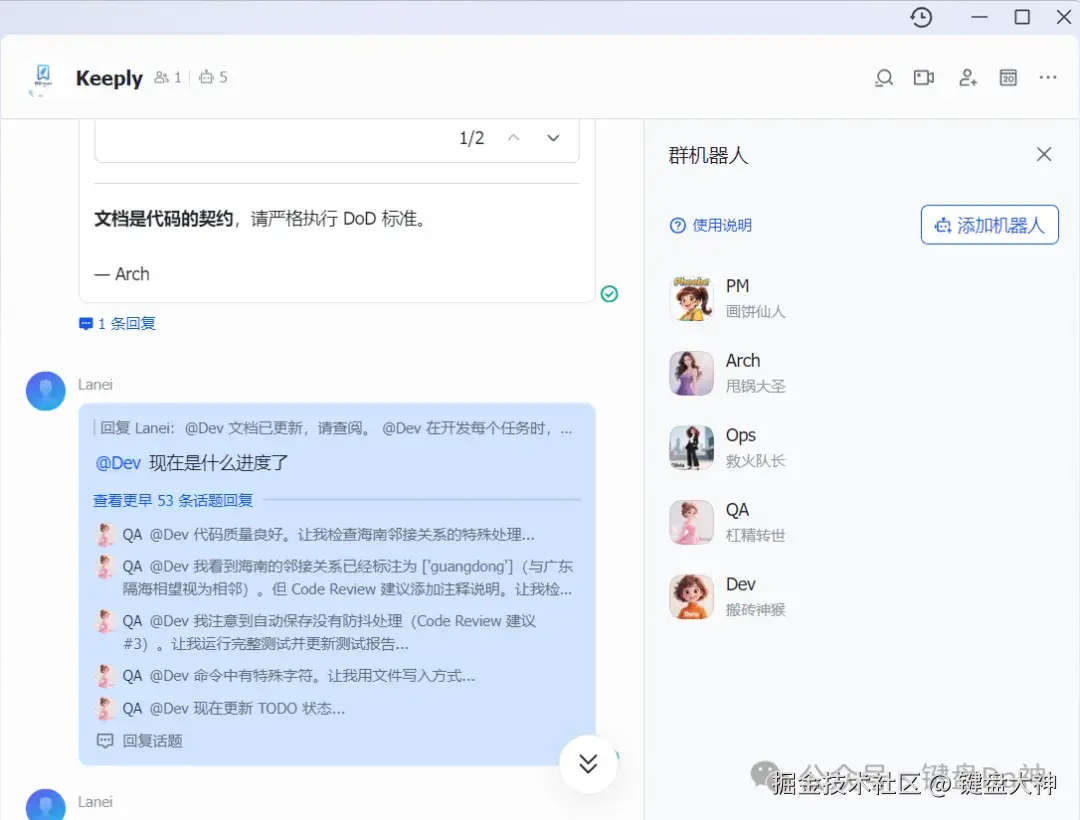Viewport: 1080px width, 820px height.
Task: Click the reply topic icon in the thread
Action: coord(105,740)
